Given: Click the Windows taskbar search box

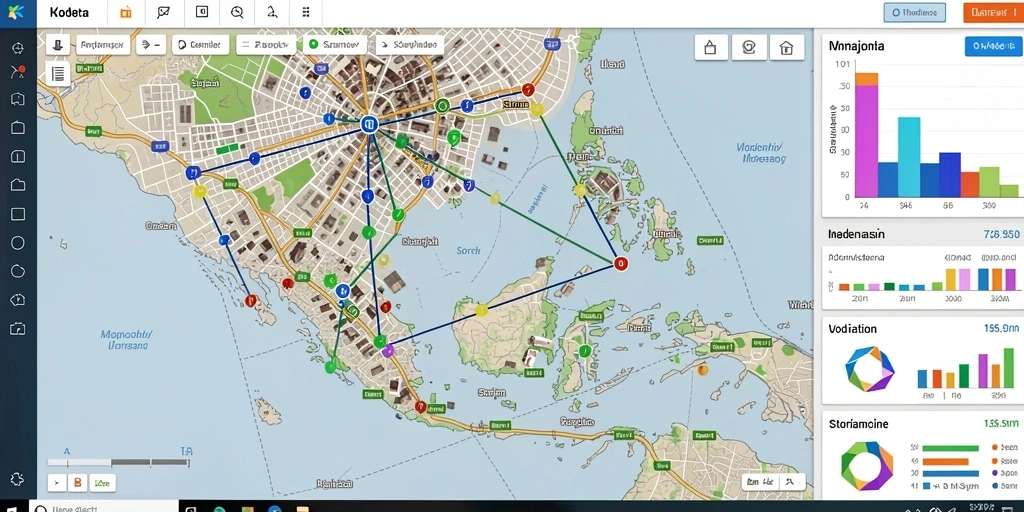Looking at the screenshot, I should [x=104, y=506].
